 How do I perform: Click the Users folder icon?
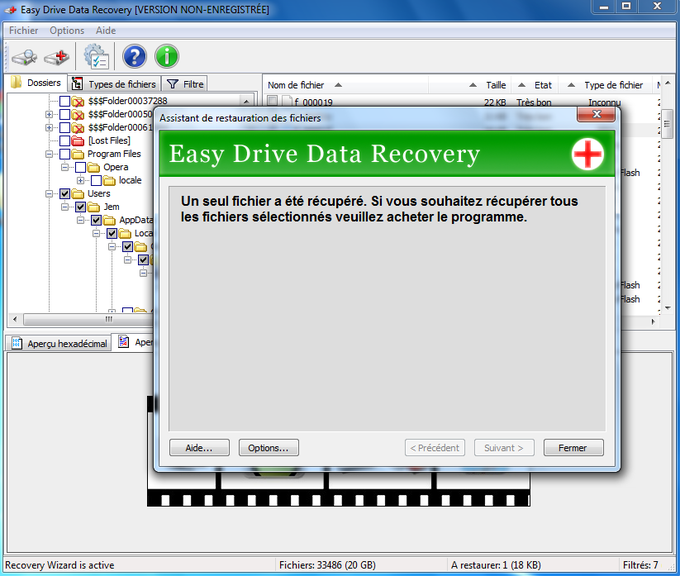(x=78, y=194)
